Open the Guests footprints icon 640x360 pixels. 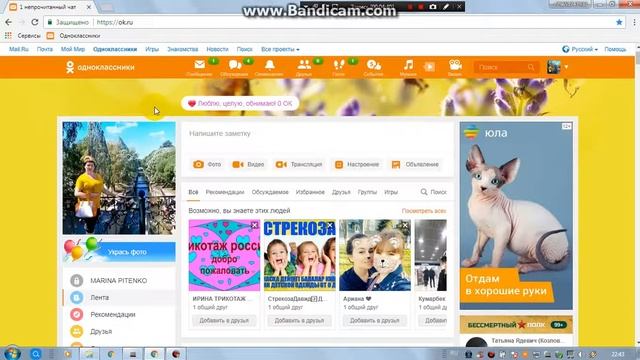(339, 64)
